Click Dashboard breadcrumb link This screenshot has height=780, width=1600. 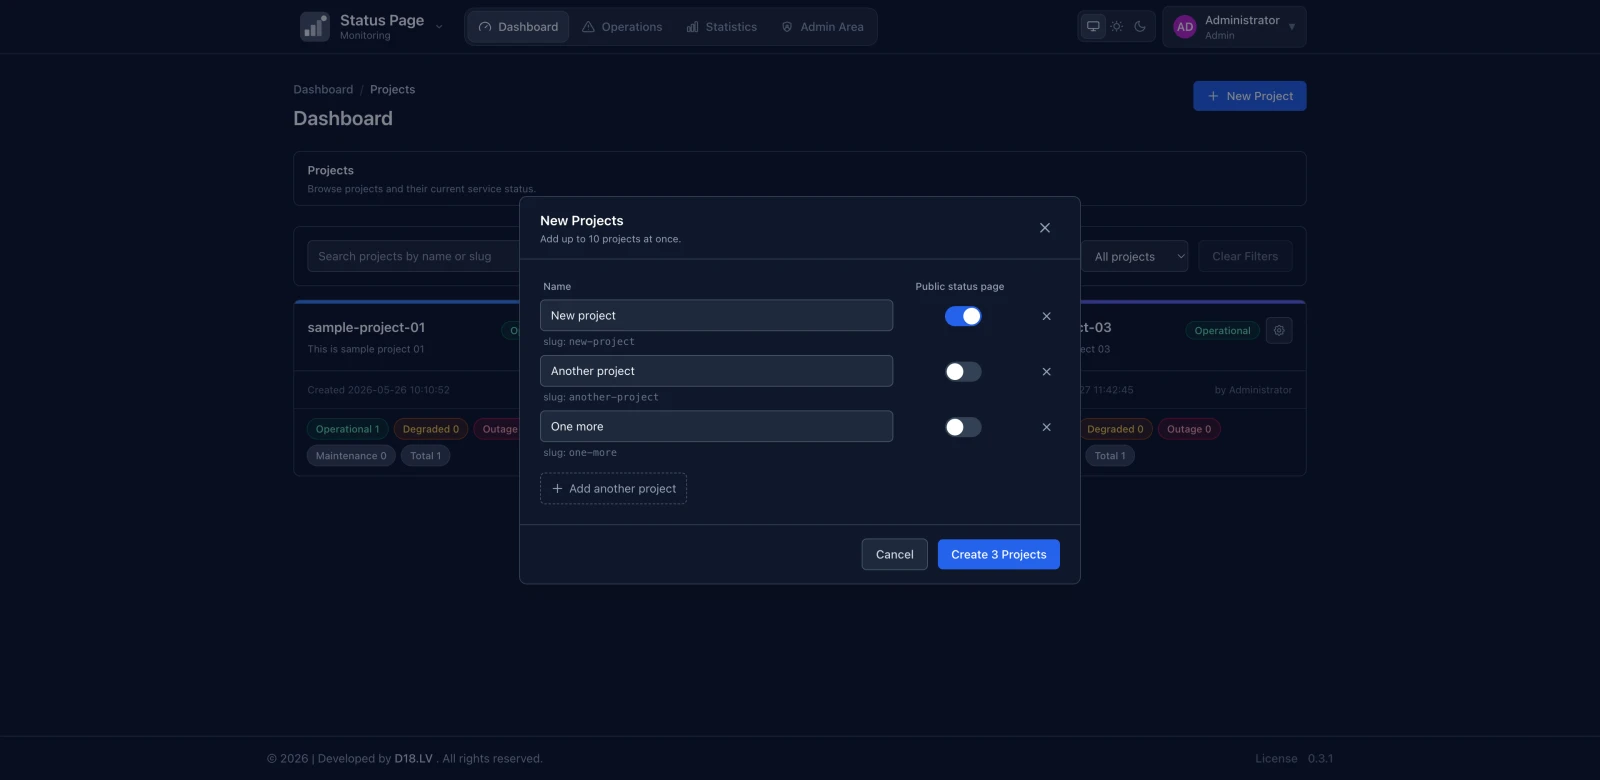pyautogui.click(x=323, y=90)
